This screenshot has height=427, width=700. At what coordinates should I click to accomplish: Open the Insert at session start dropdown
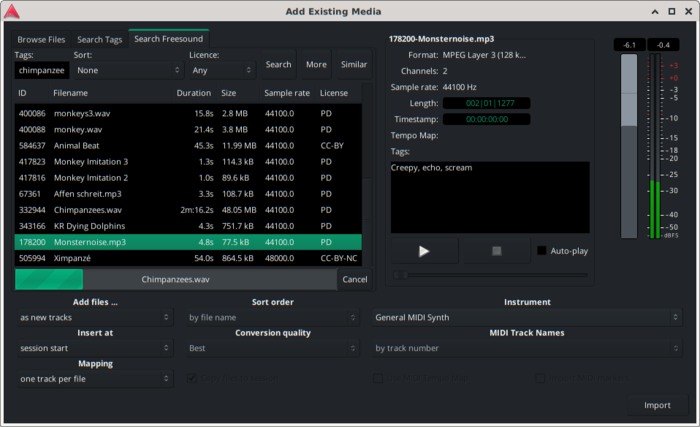(95, 349)
